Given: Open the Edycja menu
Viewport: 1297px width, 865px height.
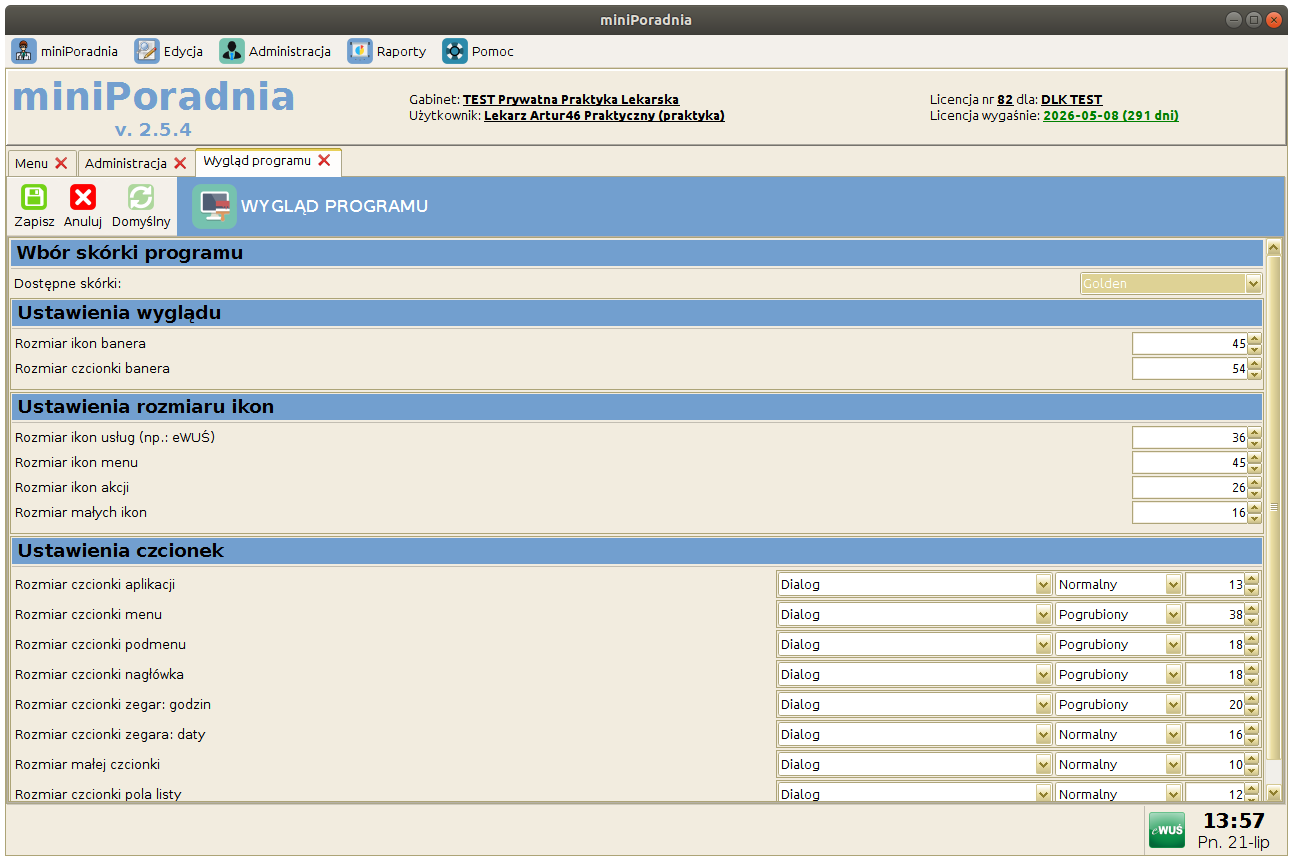Looking at the screenshot, I should click(169, 51).
